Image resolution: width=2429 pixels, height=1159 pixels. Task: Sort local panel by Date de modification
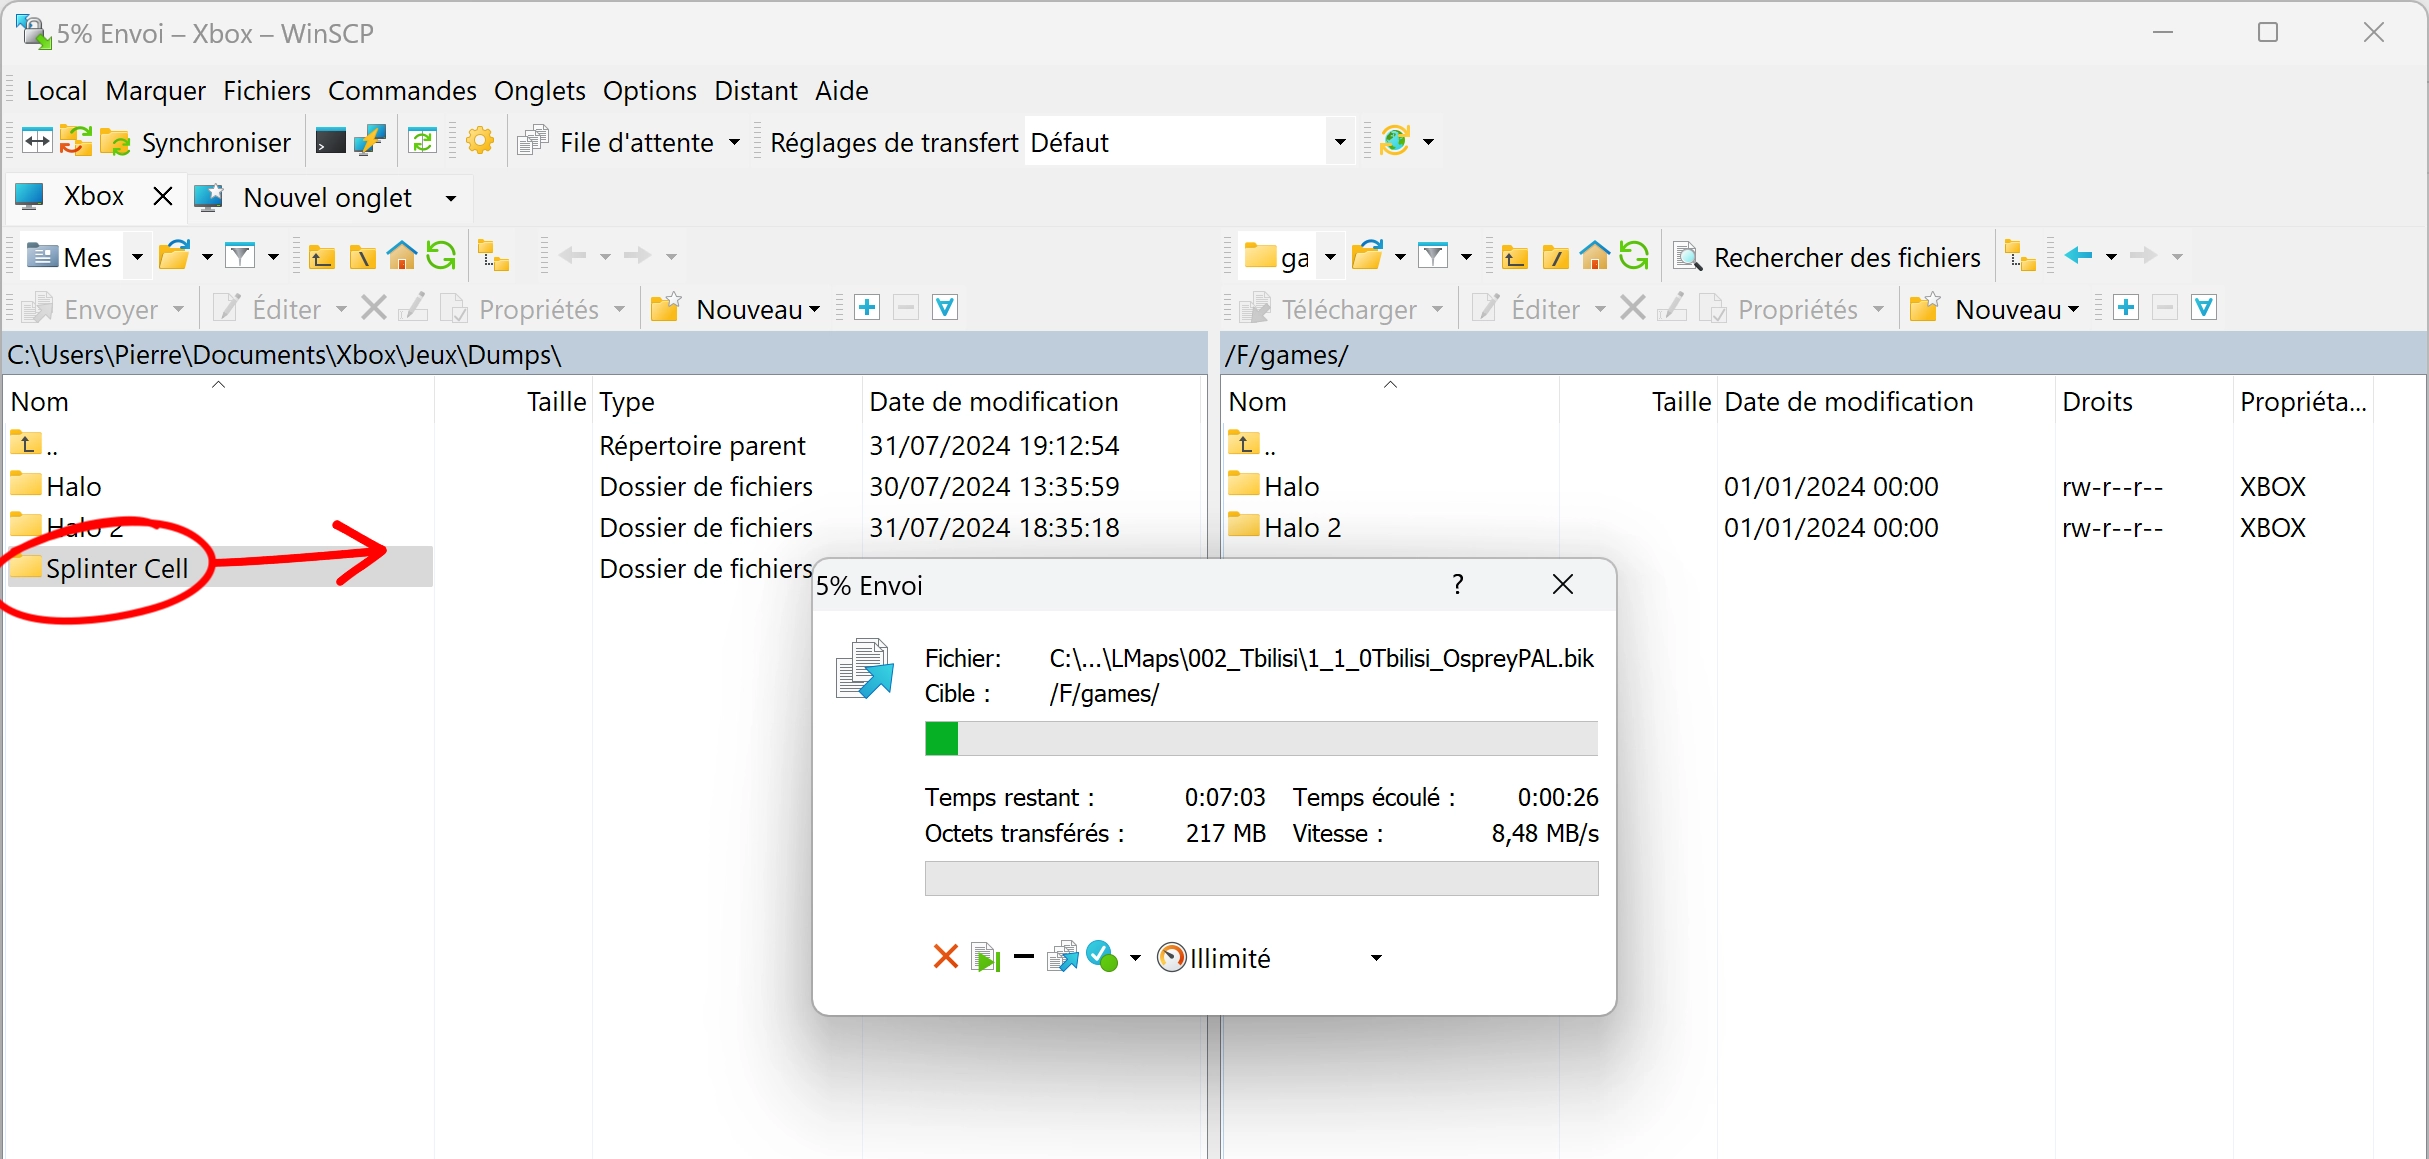pyautogui.click(x=994, y=401)
